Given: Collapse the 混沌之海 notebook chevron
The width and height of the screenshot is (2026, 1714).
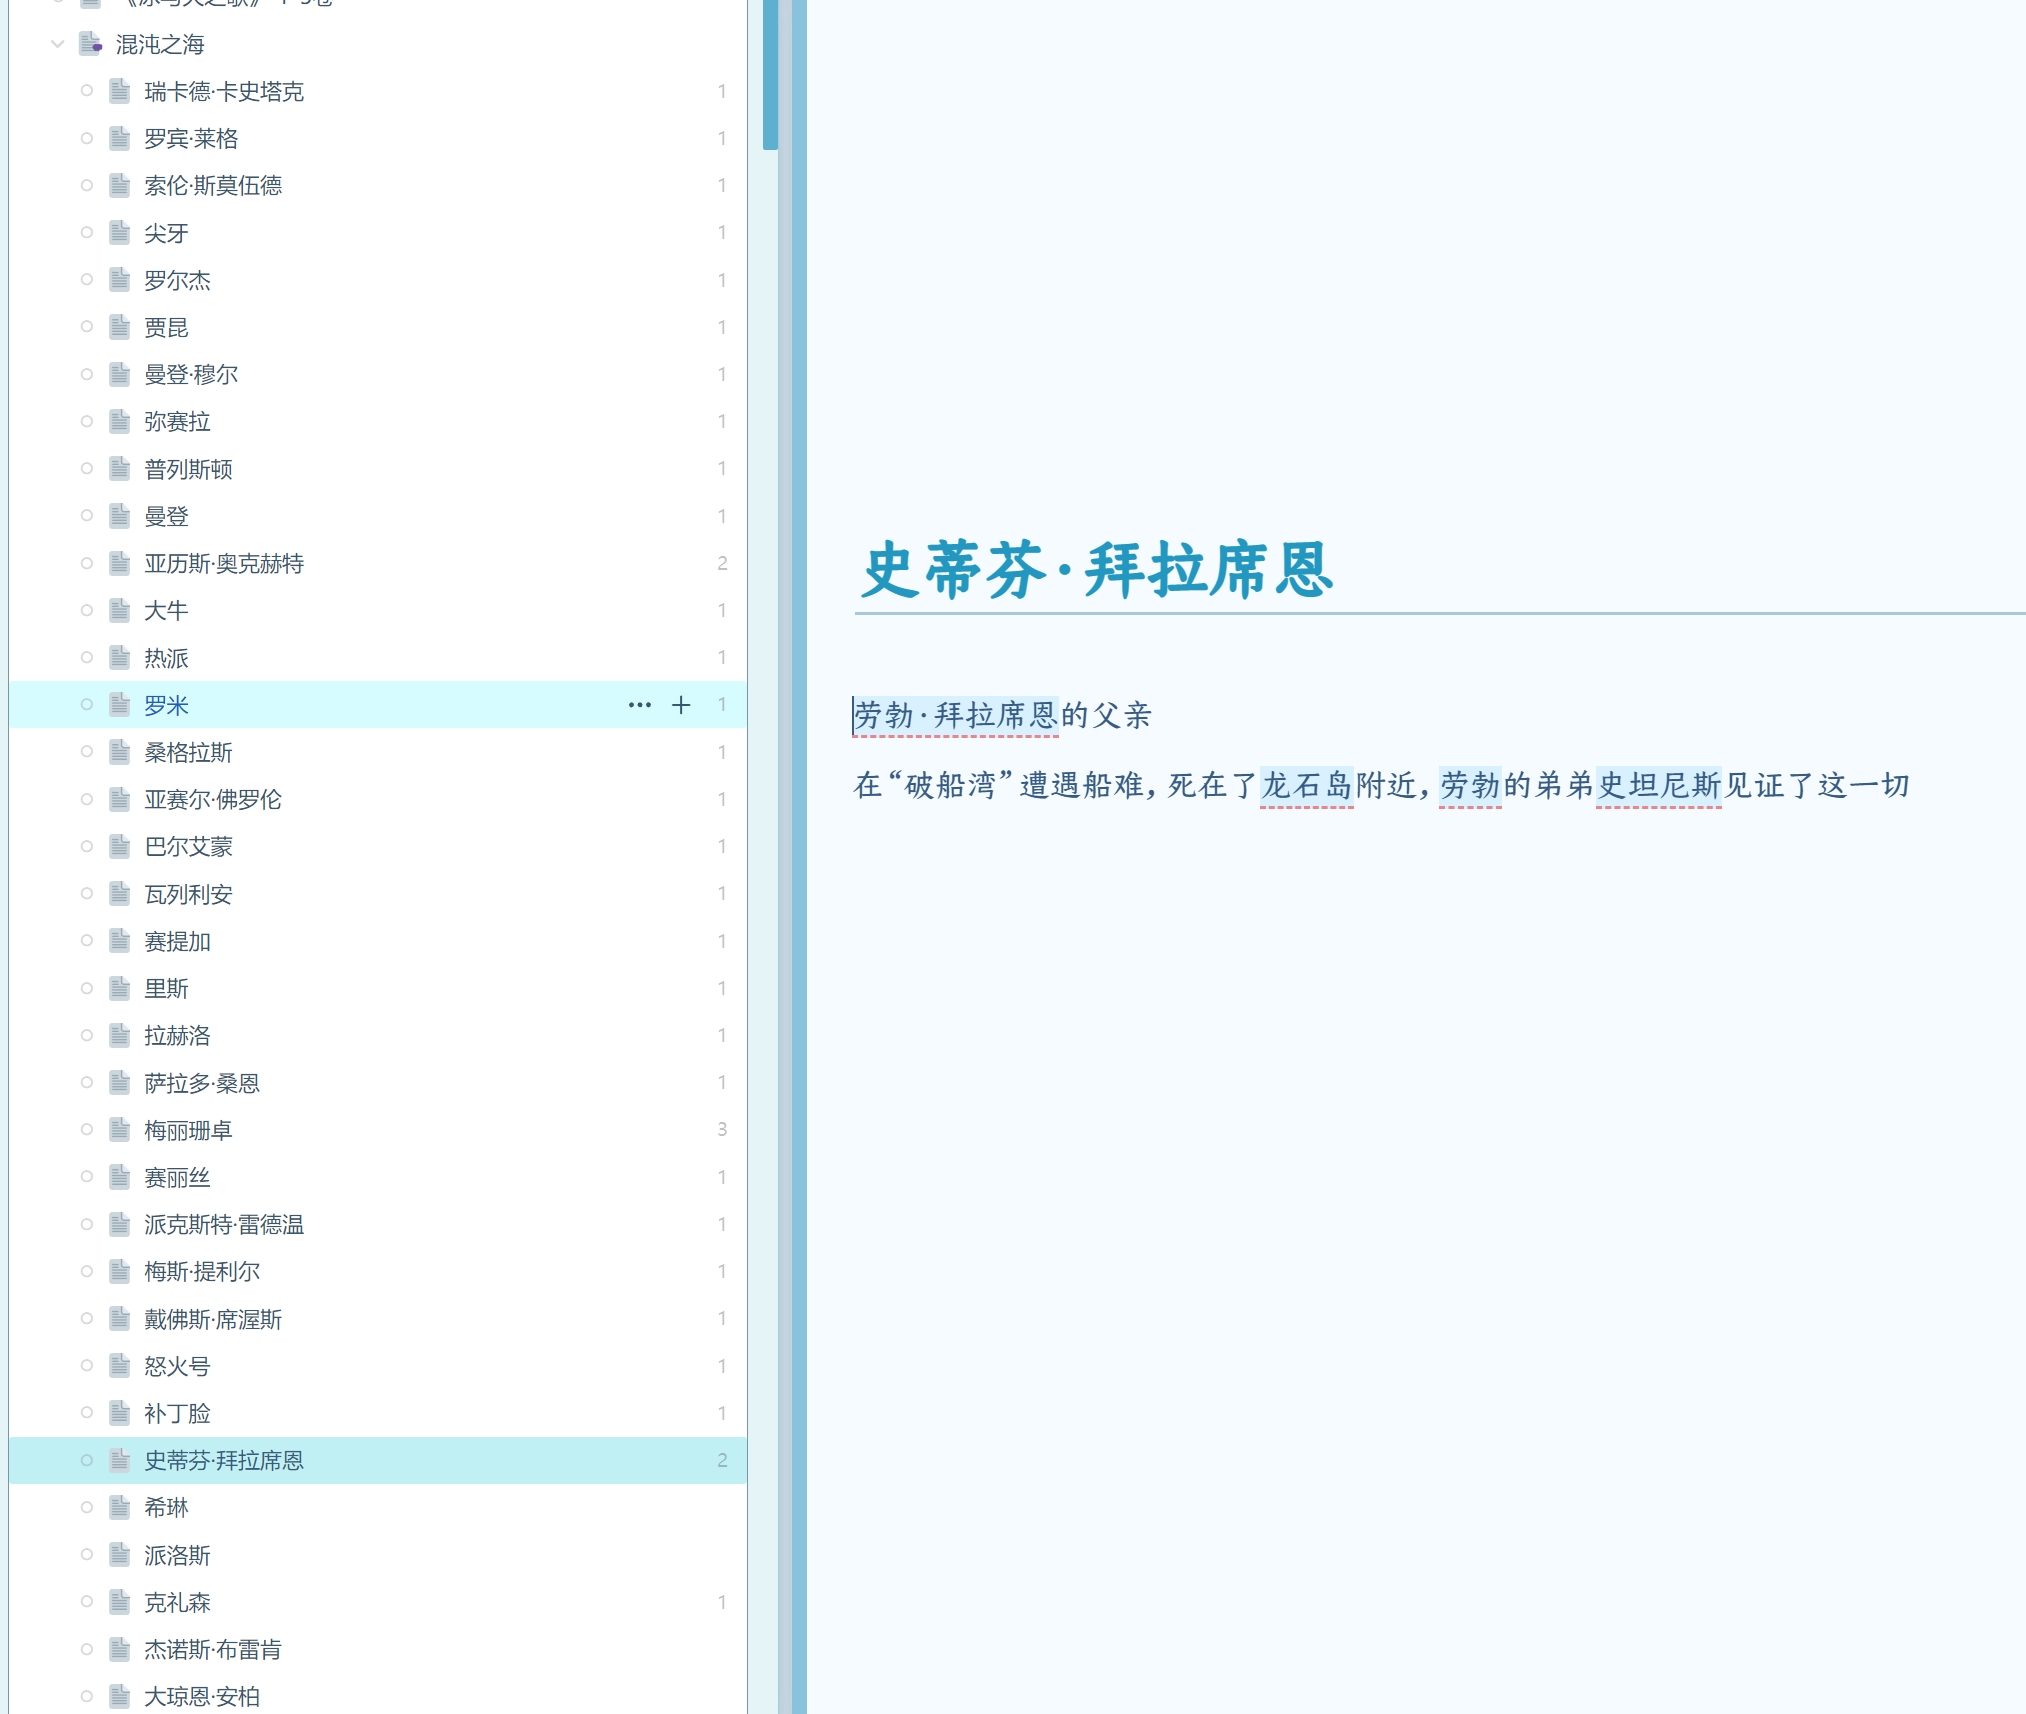Looking at the screenshot, I should (x=57, y=44).
